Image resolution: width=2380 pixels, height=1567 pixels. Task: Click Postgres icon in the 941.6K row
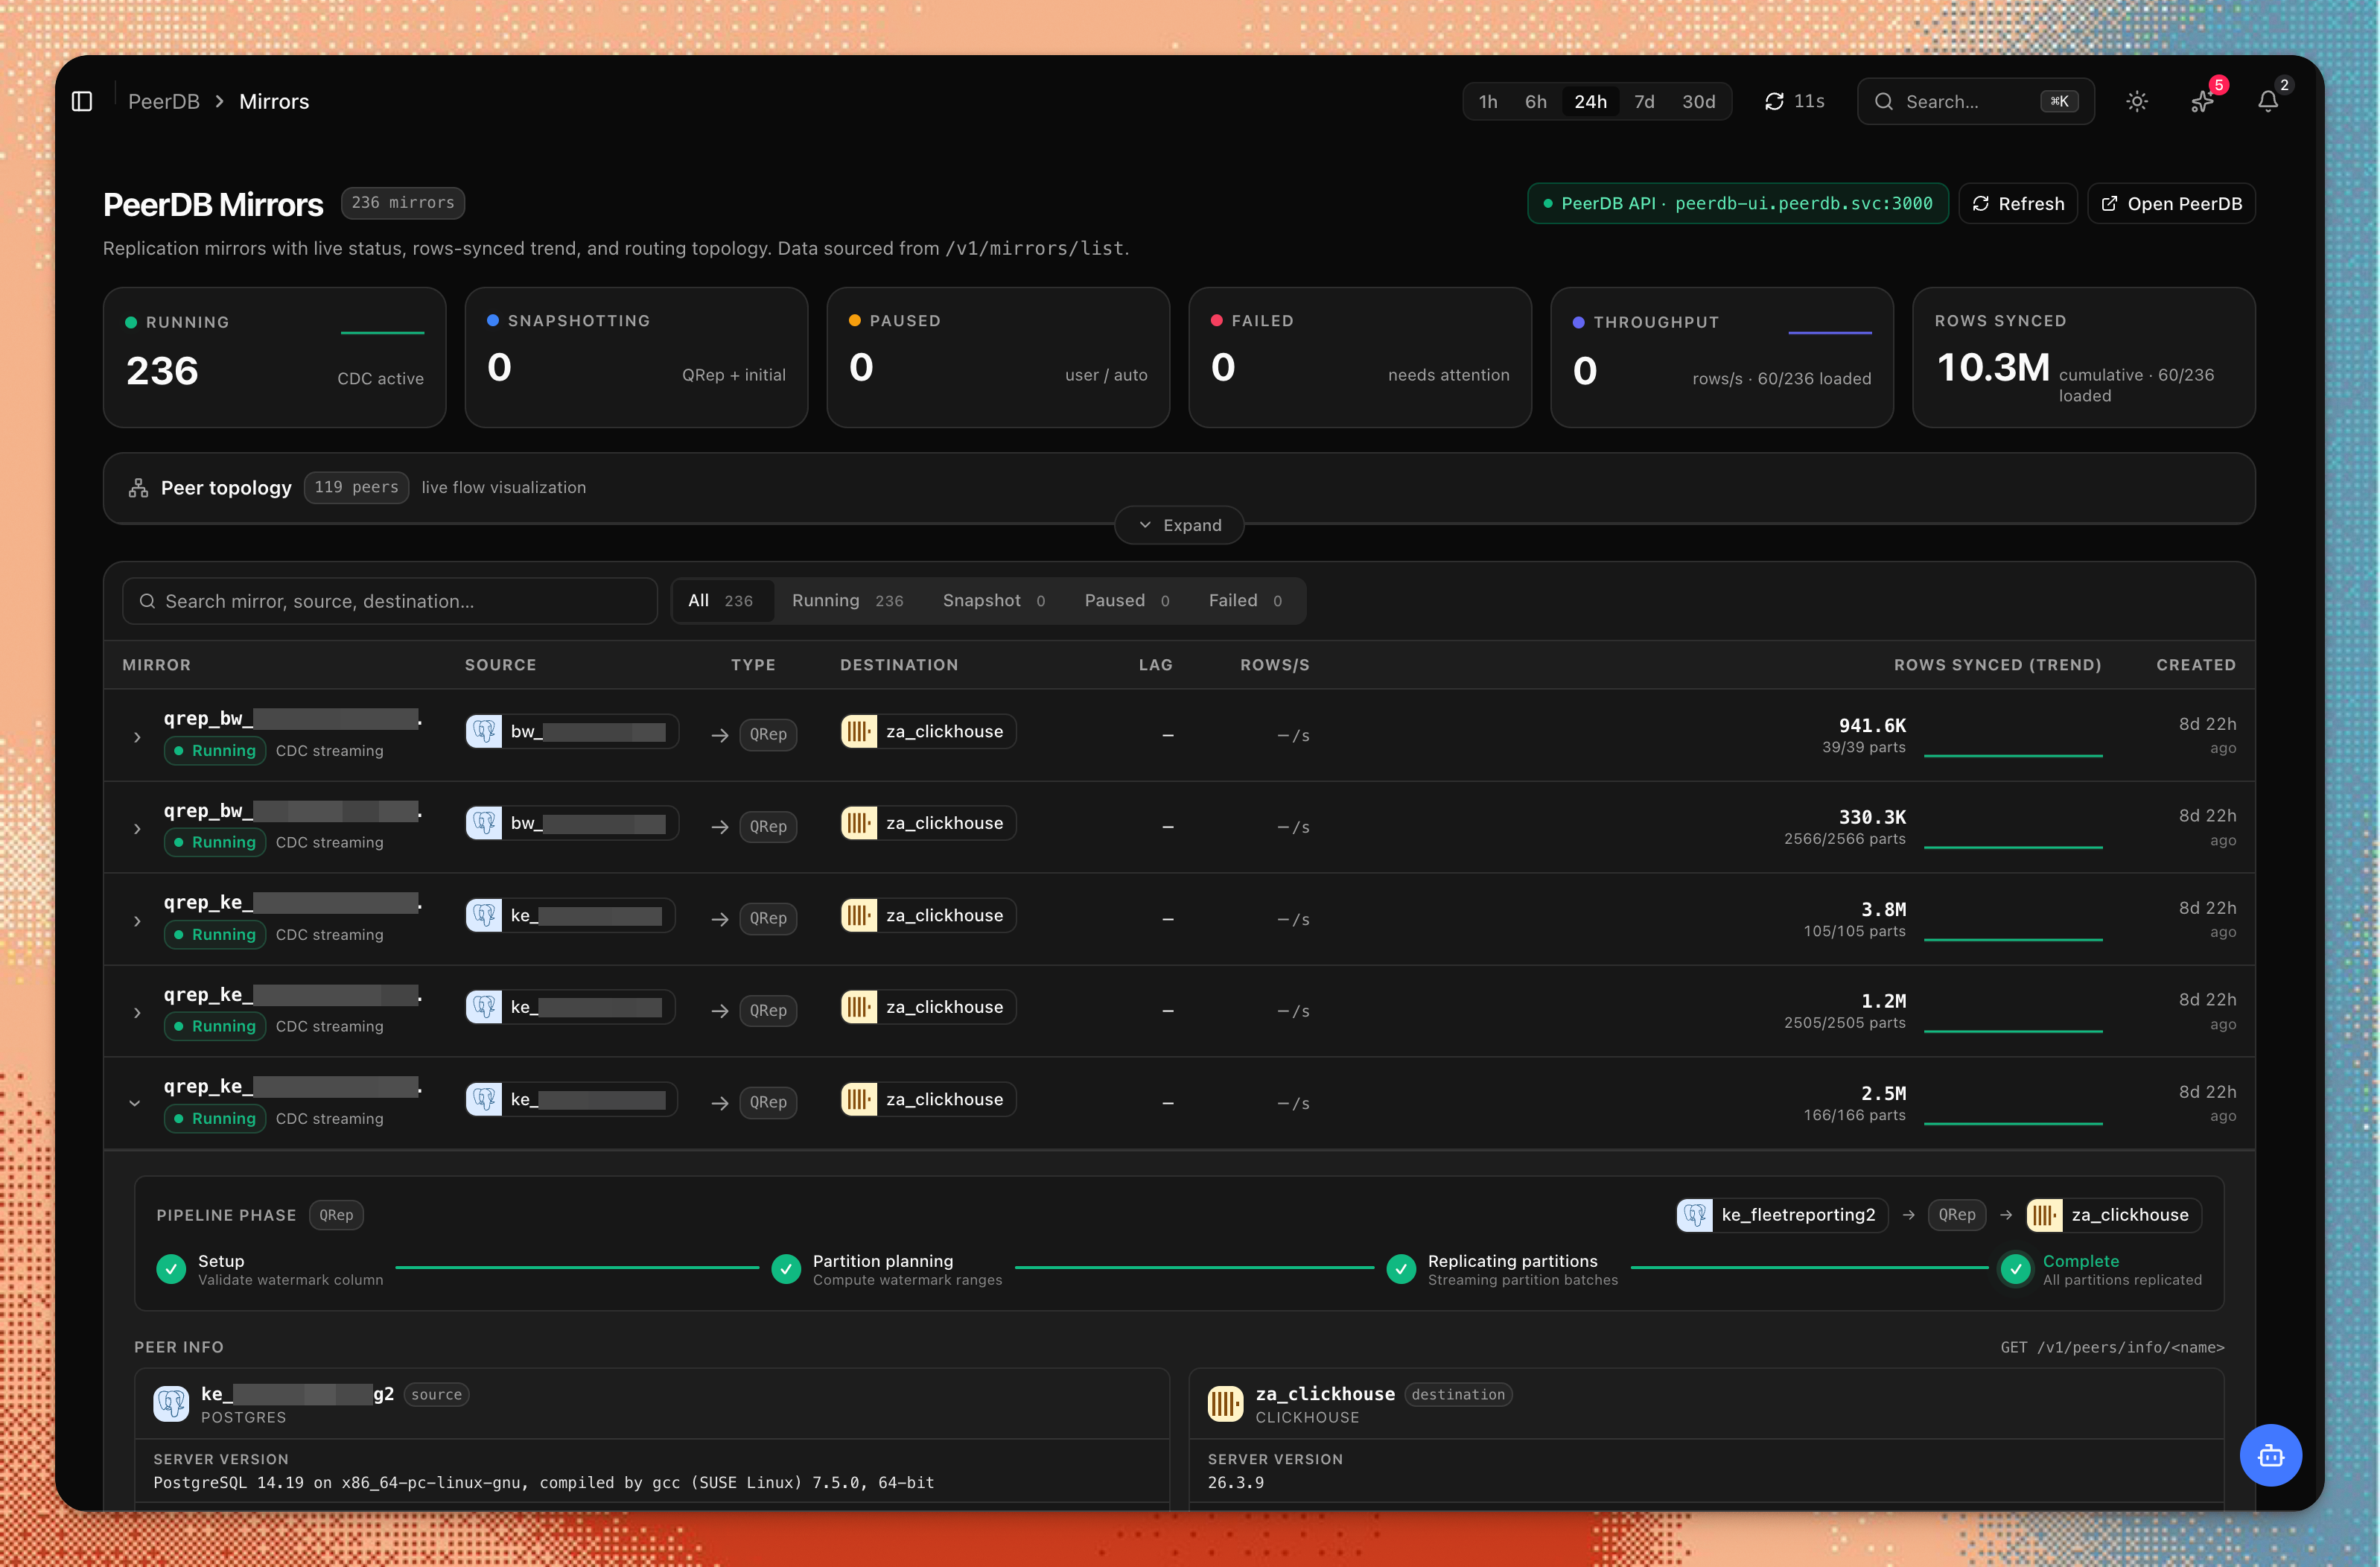pos(484,731)
